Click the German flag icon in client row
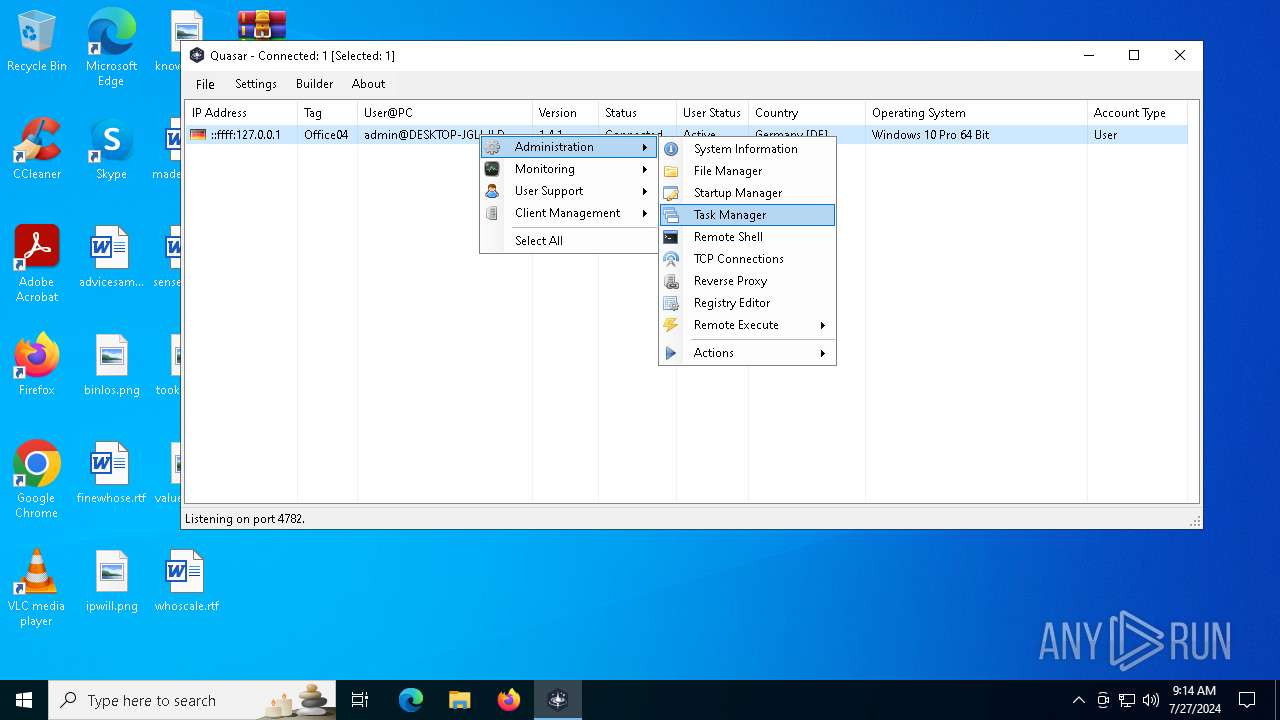The height and width of the screenshot is (720, 1280). pyautogui.click(x=198, y=135)
